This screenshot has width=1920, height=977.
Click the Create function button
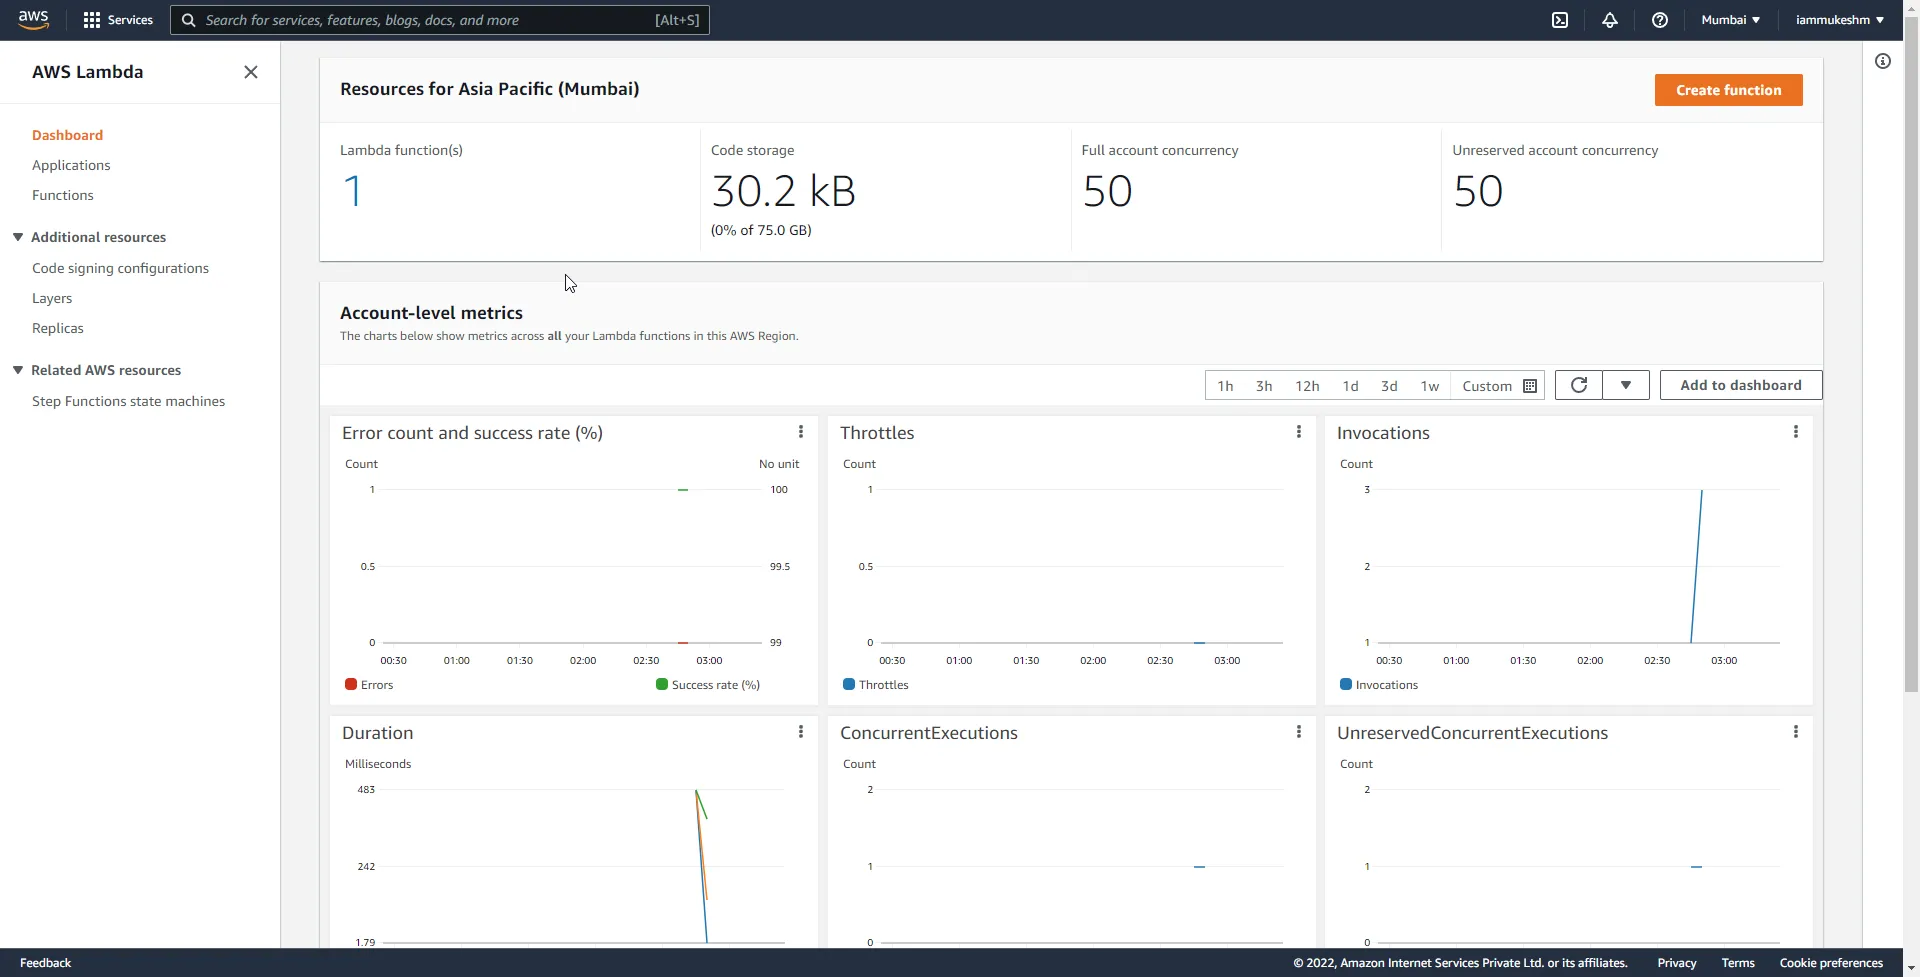(1728, 90)
